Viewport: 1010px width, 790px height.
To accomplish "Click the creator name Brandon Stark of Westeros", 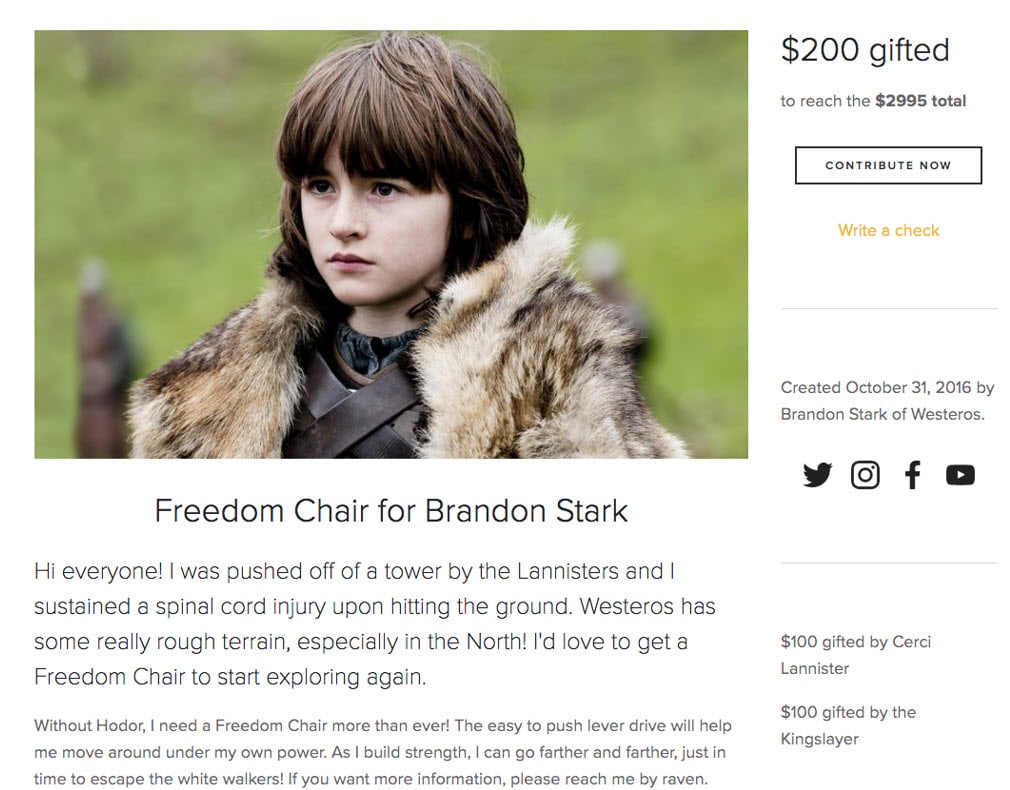I will point(882,414).
